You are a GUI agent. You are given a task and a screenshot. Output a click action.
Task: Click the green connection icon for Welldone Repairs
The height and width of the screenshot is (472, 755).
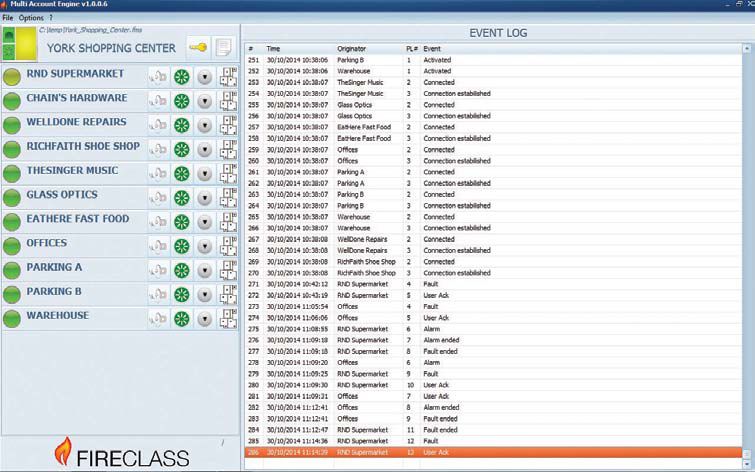coord(182,125)
